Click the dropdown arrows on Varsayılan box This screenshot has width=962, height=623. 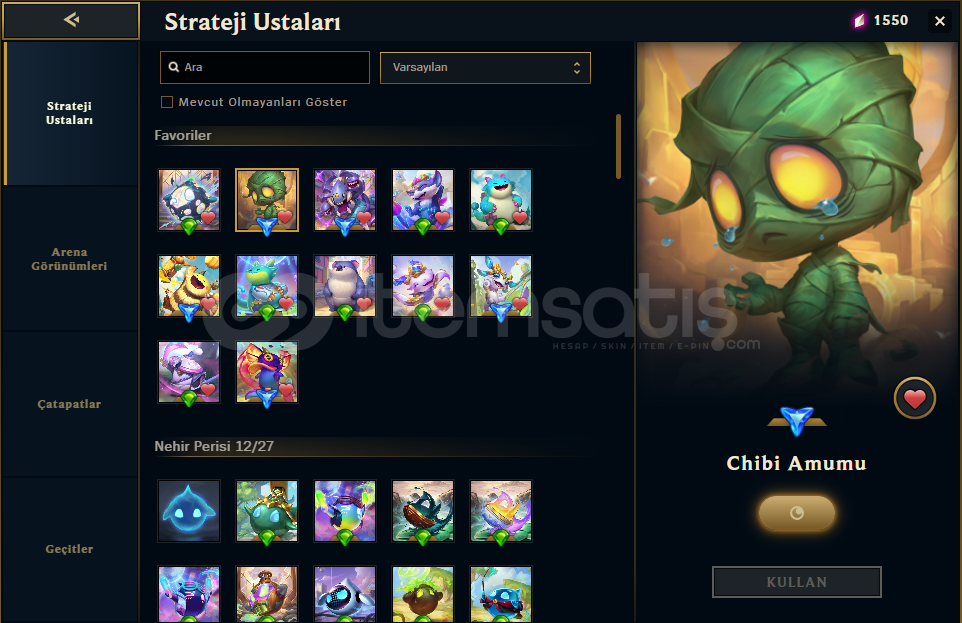pos(577,68)
